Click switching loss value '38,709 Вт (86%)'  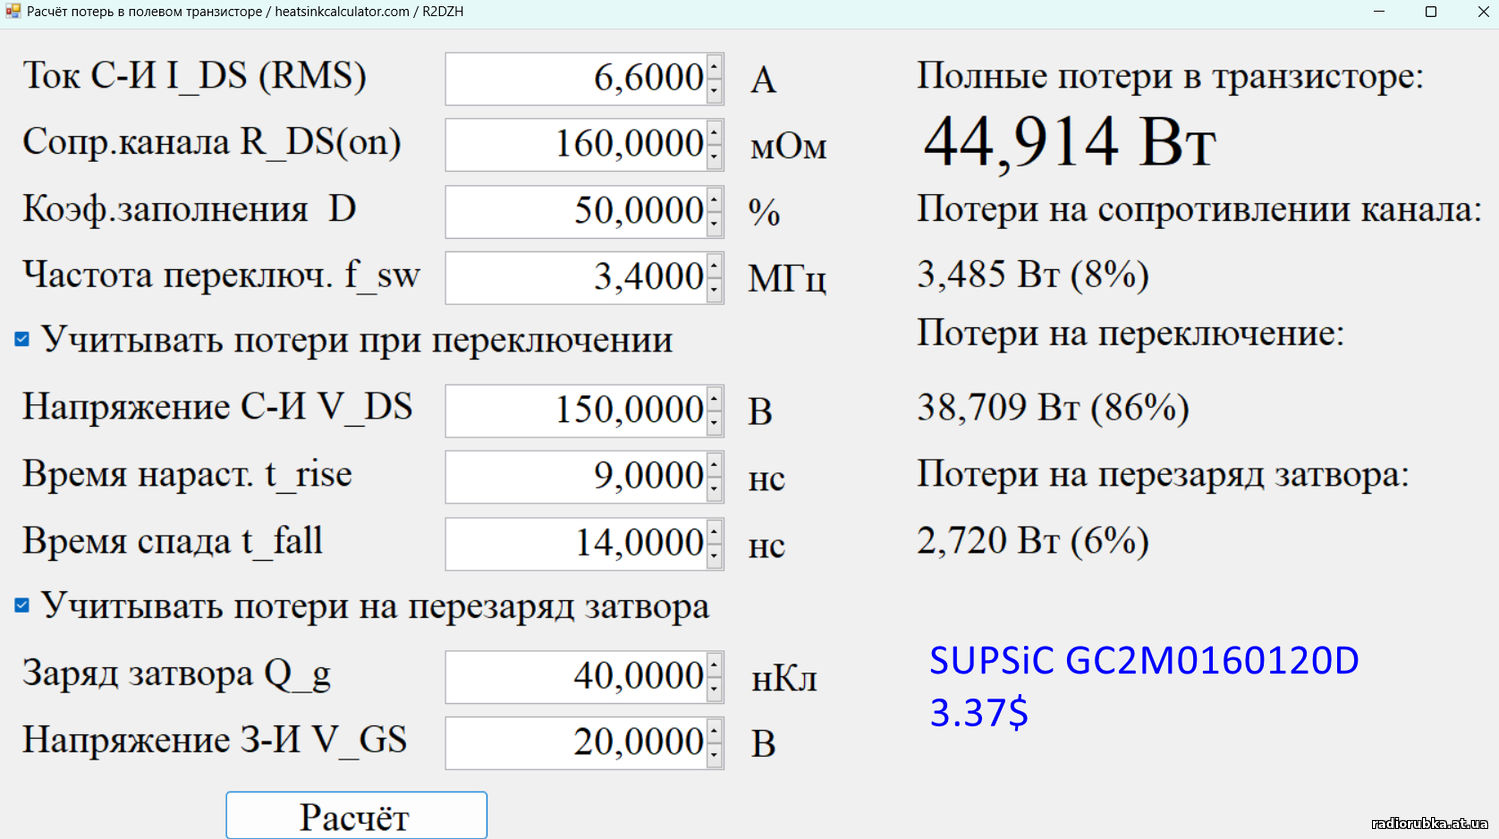[x=1053, y=407]
